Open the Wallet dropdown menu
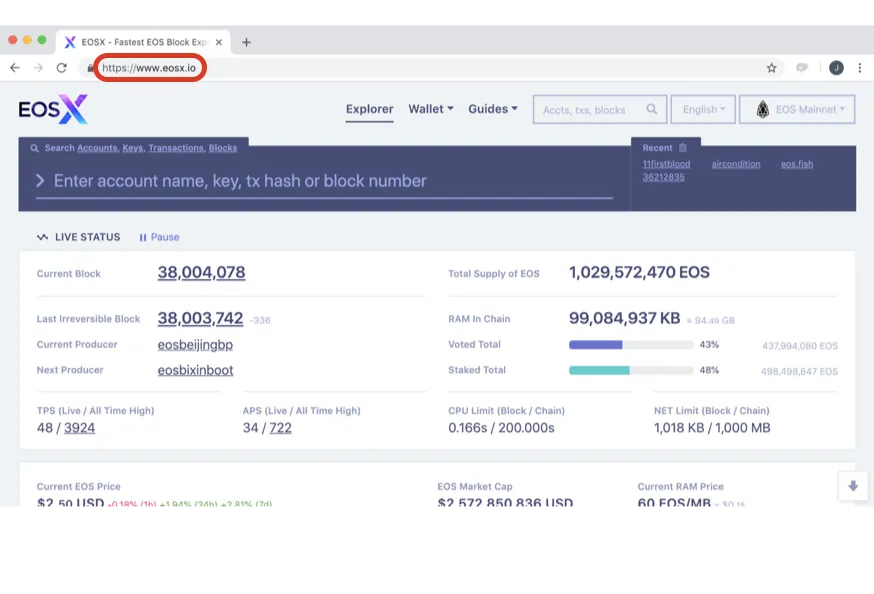 click(x=431, y=109)
